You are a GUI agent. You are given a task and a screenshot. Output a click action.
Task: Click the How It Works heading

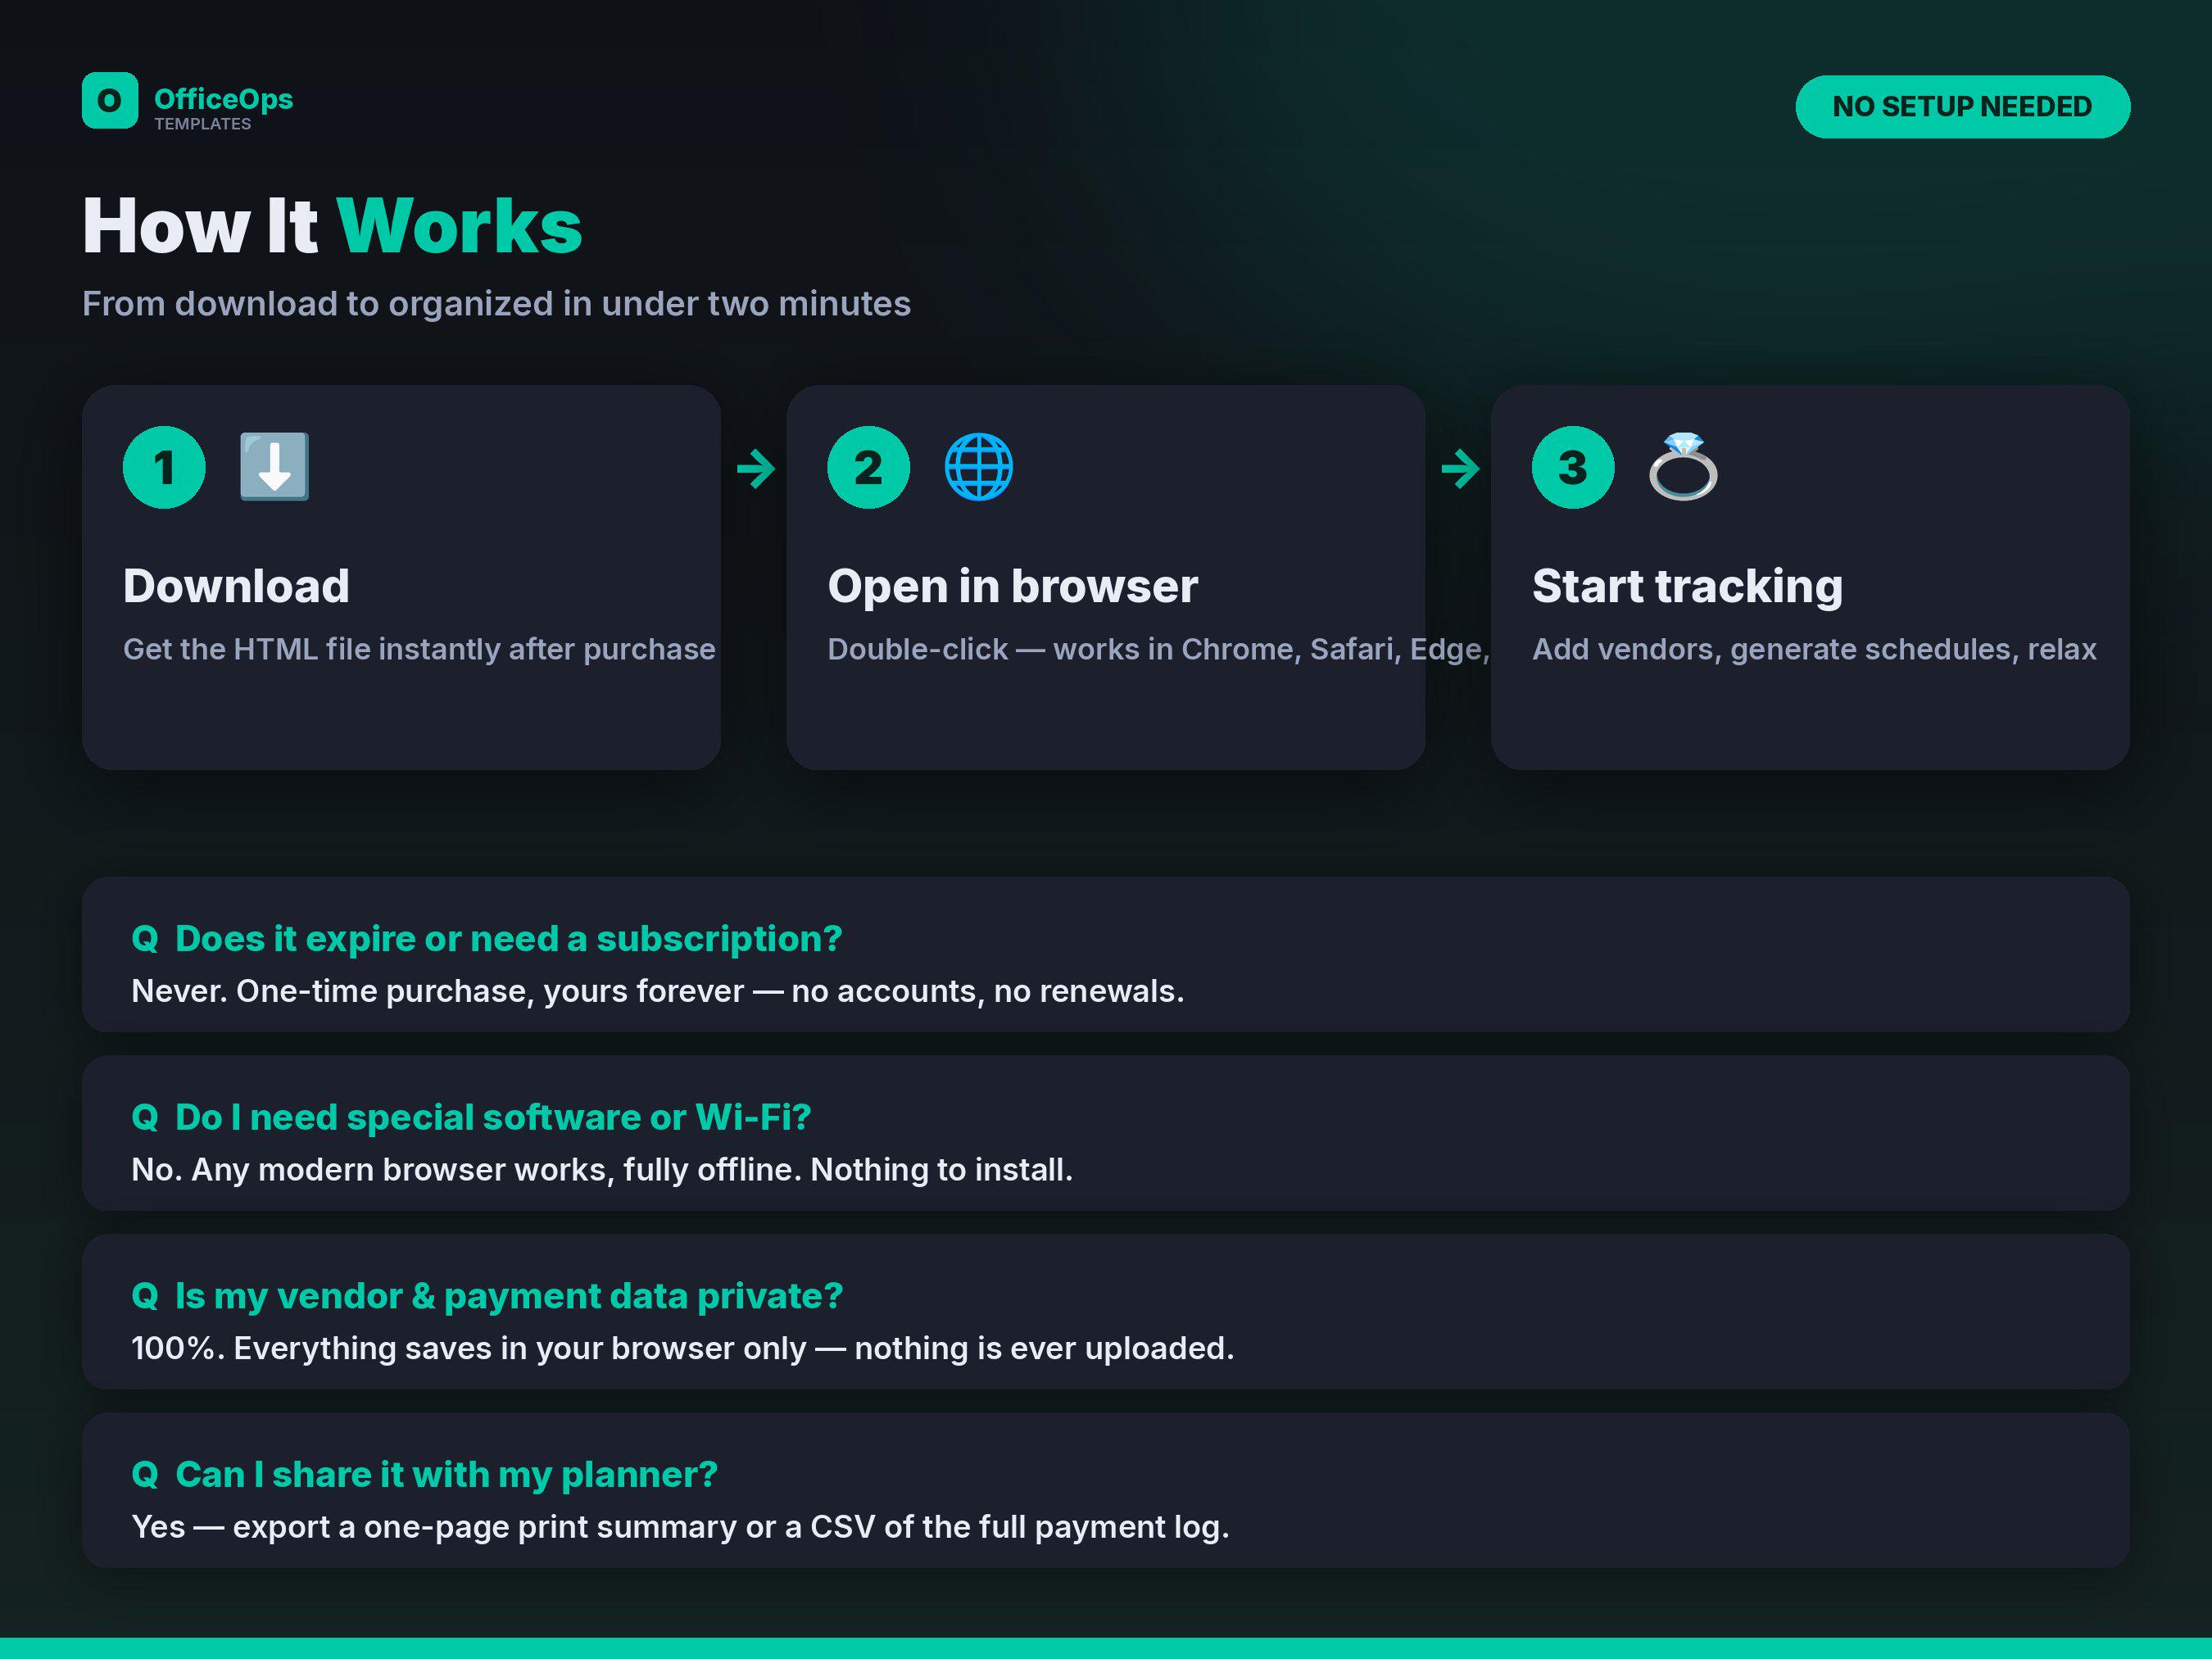[x=332, y=226]
